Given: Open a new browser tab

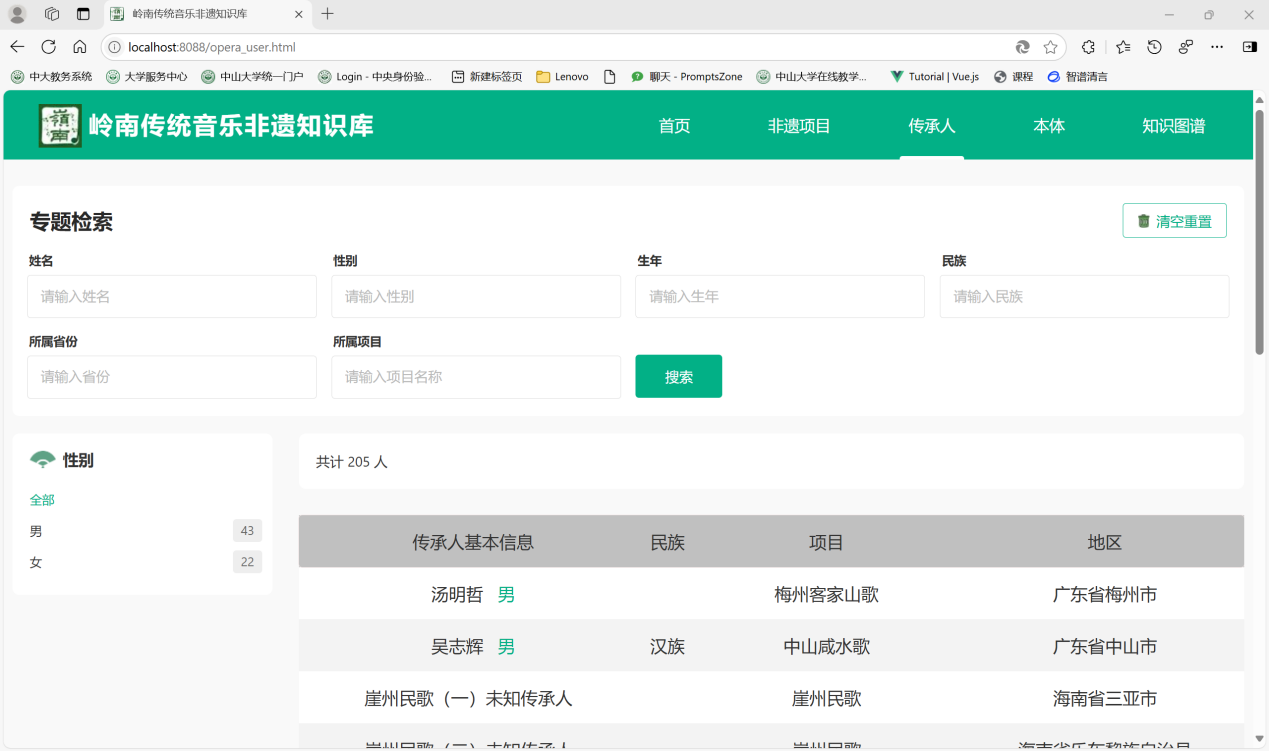Looking at the screenshot, I should [x=327, y=14].
